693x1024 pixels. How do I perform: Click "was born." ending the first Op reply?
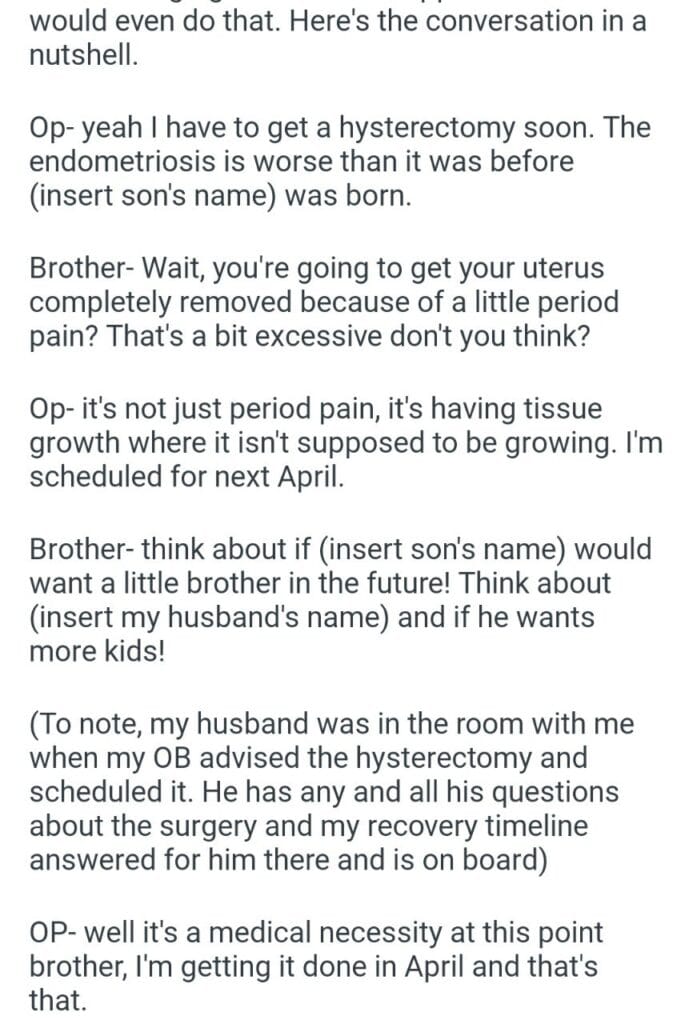point(348,195)
